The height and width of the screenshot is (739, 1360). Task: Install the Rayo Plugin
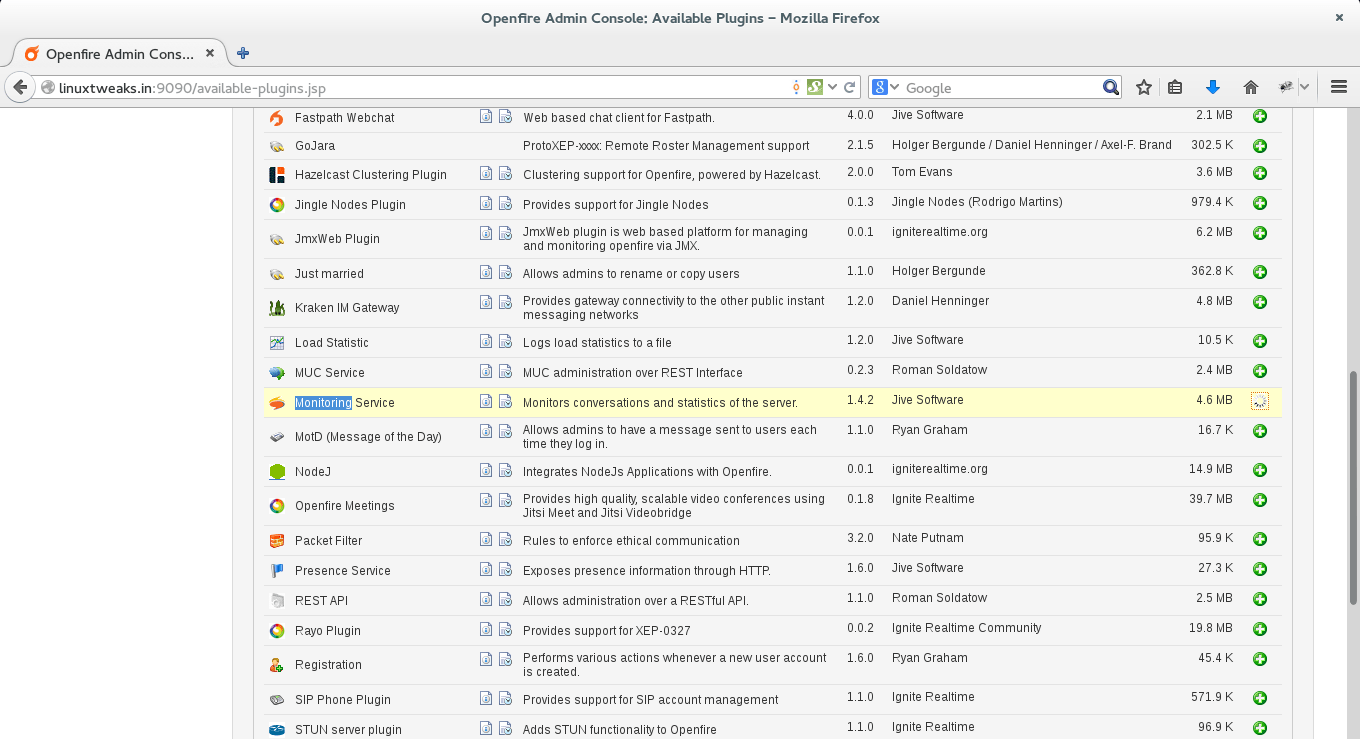tap(1260, 630)
